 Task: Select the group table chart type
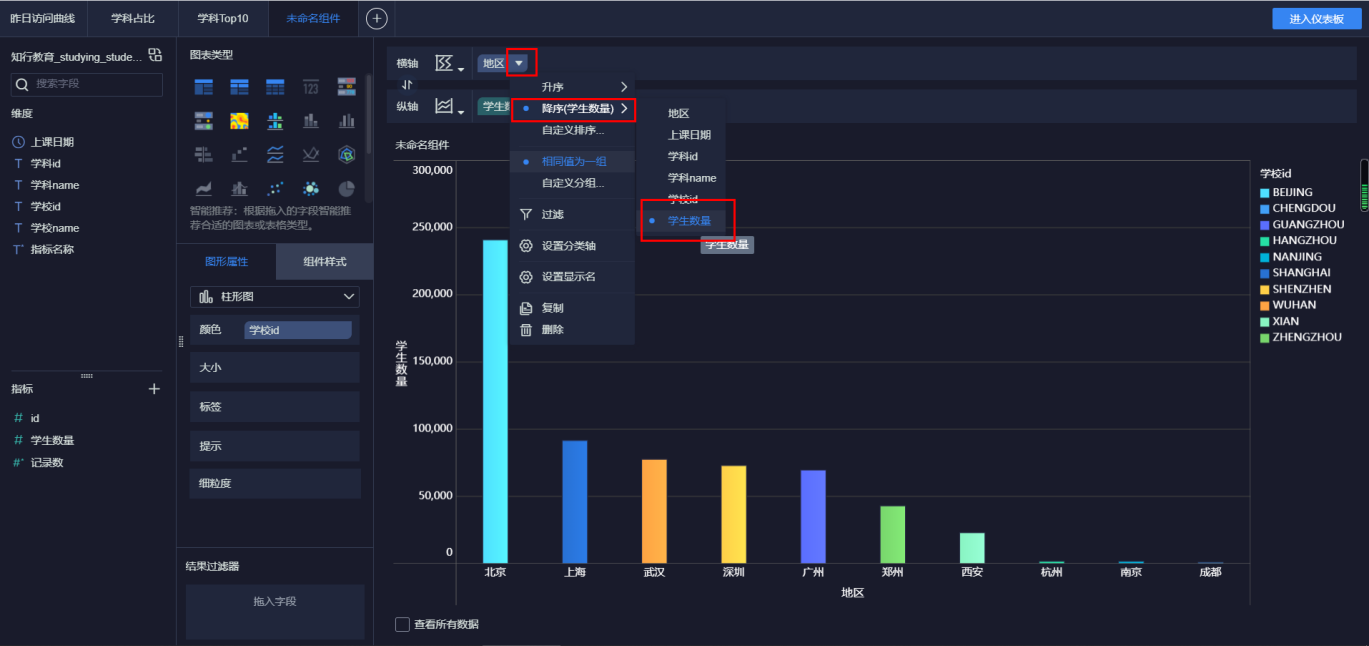pos(203,87)
